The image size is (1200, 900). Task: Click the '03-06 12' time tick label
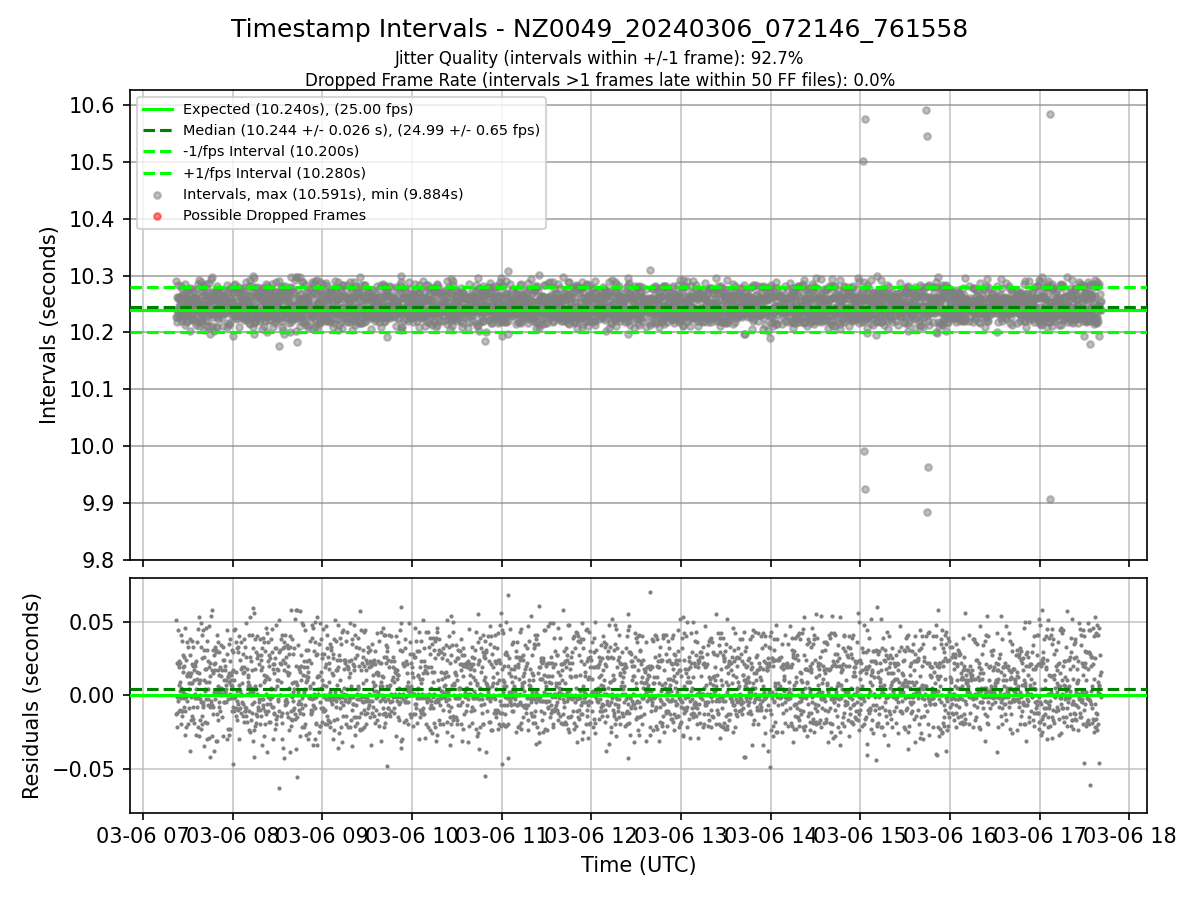point(591,834)
